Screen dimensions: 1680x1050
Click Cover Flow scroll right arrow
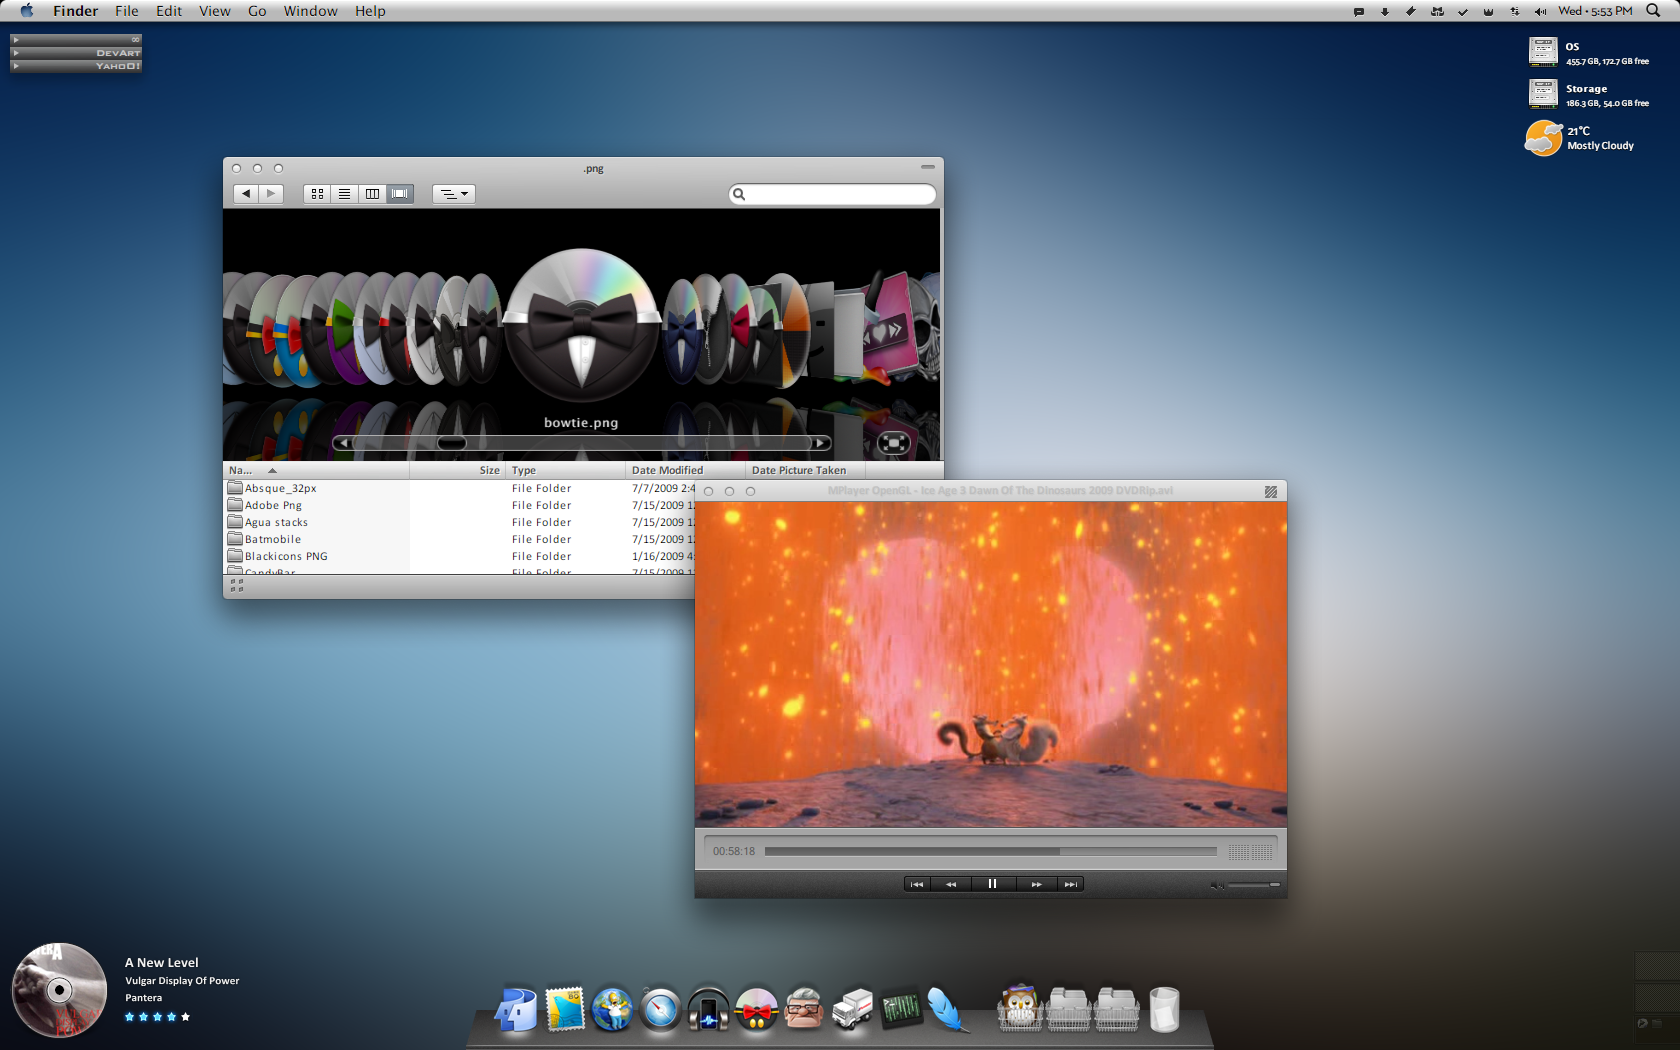[x=820, y=443]
